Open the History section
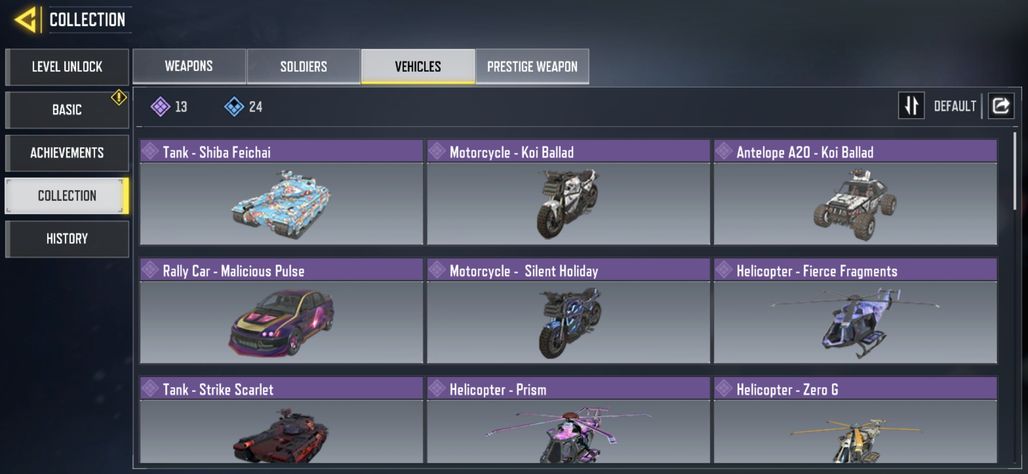Viewport: 1028px width, 474px height. point(67,239)
